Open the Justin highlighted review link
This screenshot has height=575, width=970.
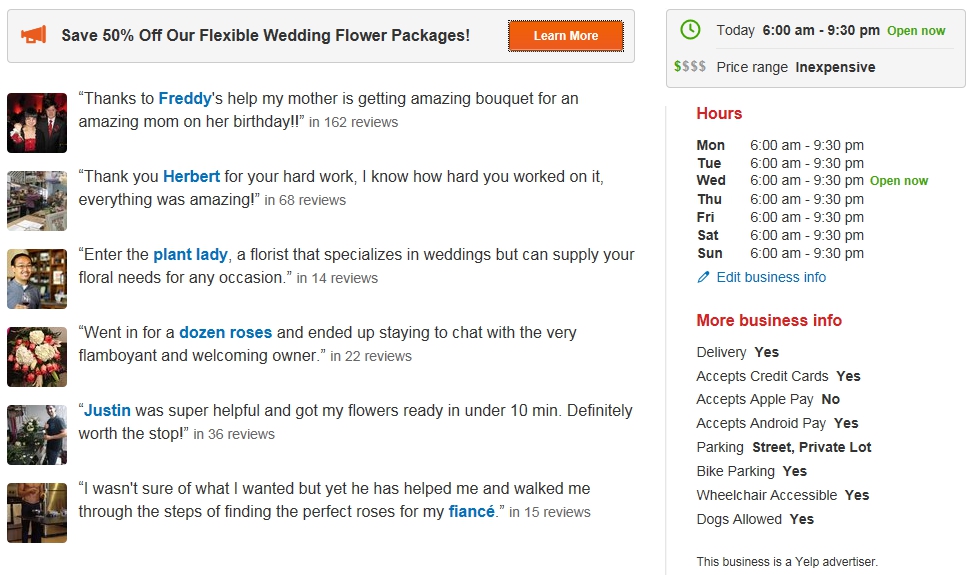(x=107, y=410)
